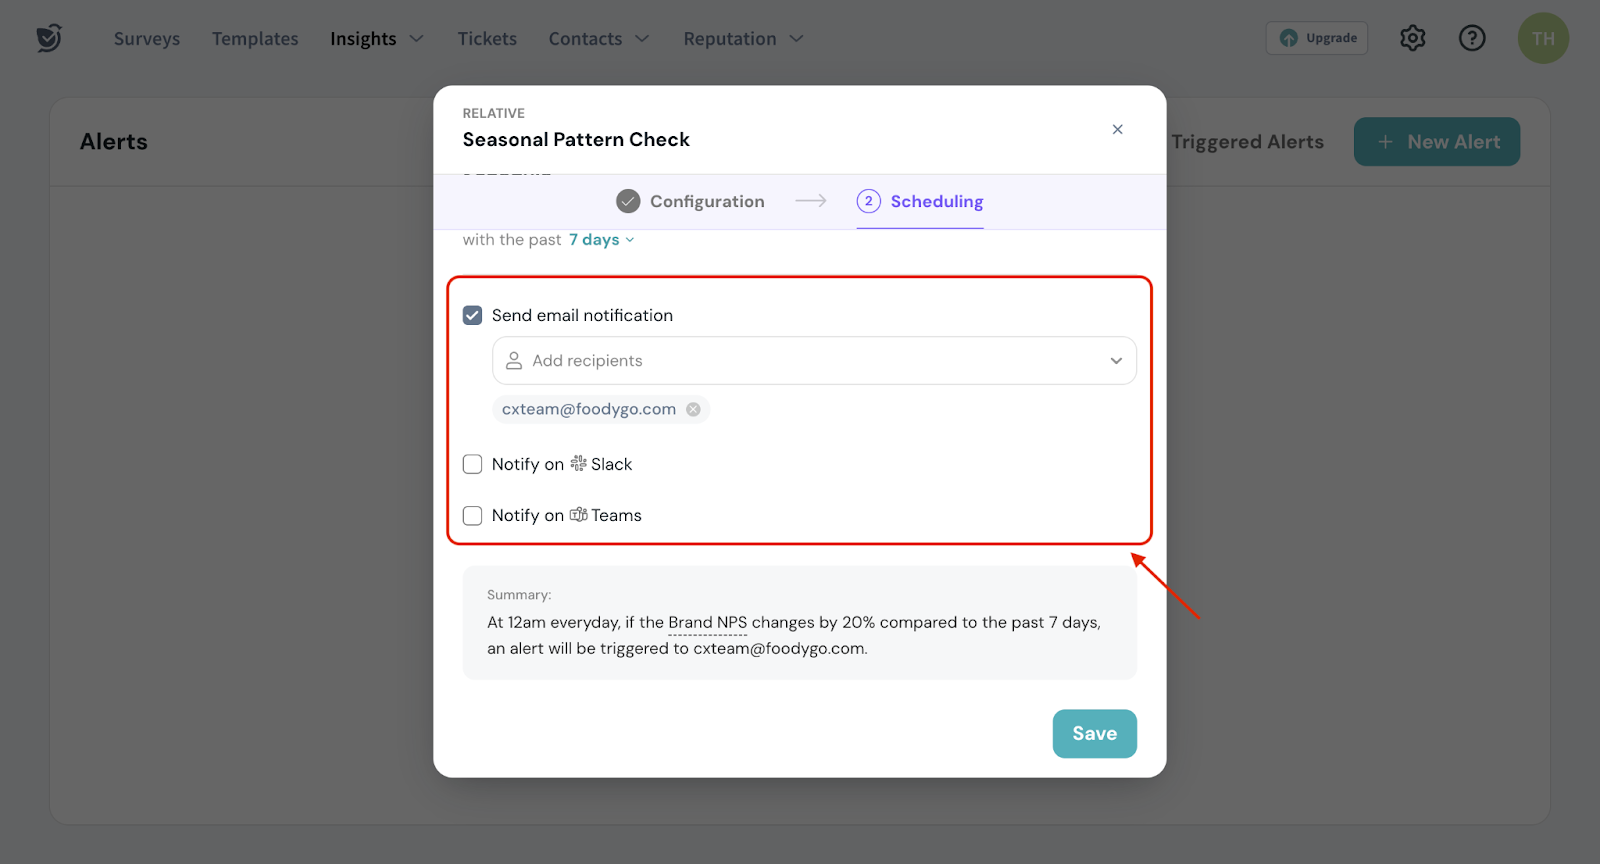The image size is (1600, 864).
Task: Go to the Tickets menu item
Action: click(487, 38)
